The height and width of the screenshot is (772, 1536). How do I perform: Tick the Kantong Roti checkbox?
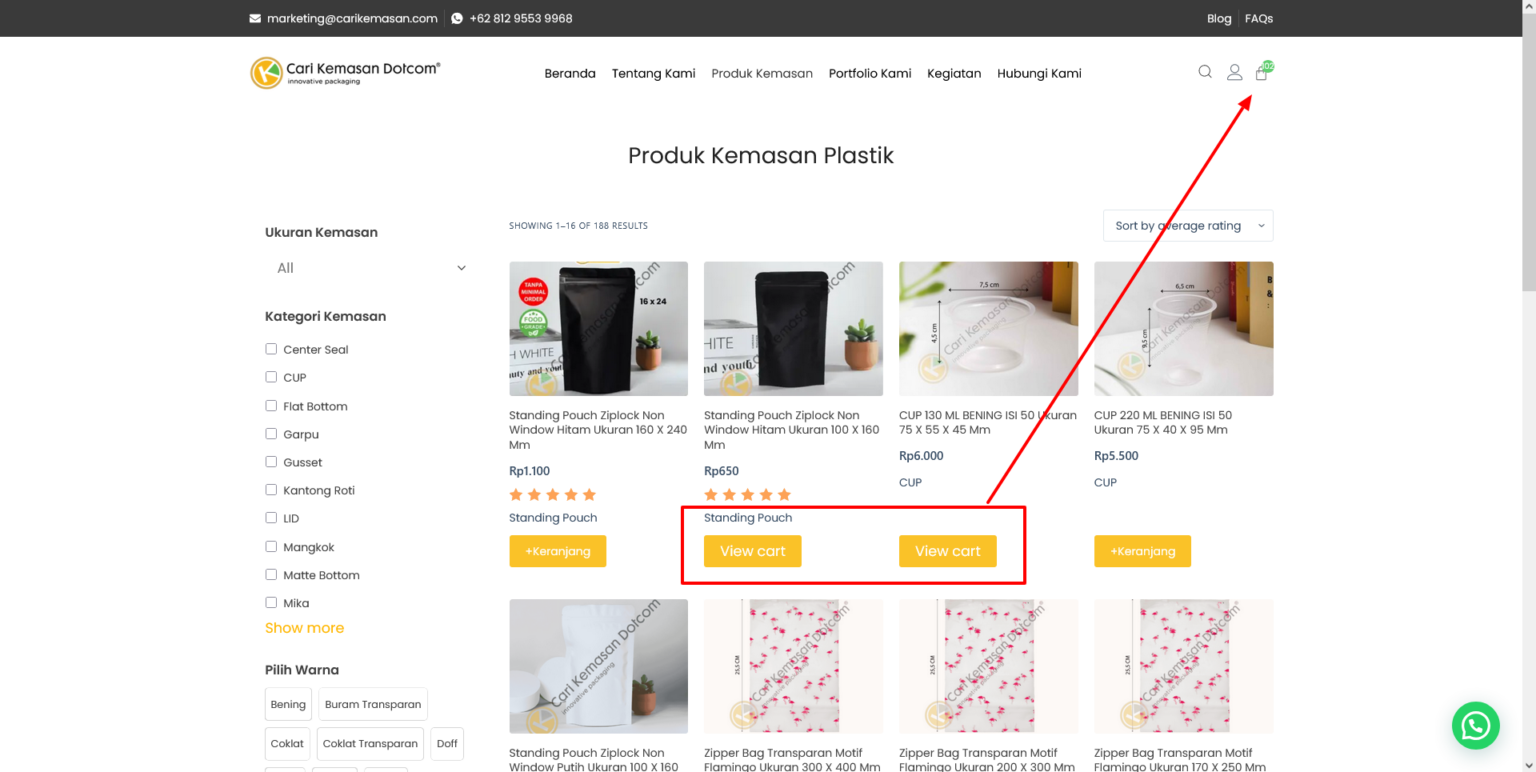pos(271,490)
